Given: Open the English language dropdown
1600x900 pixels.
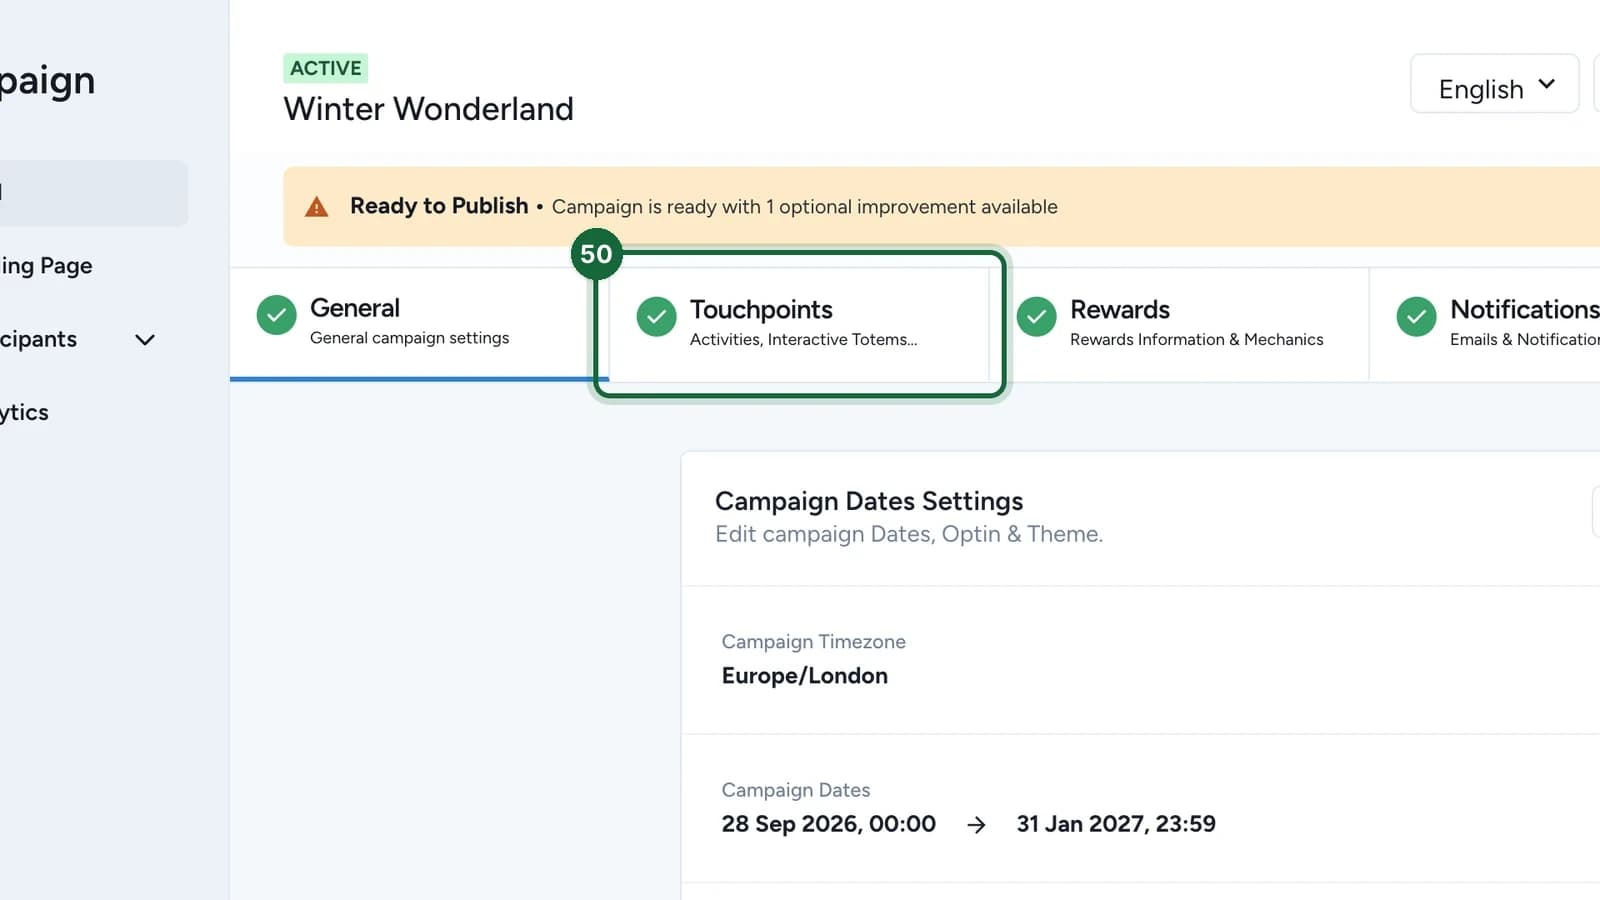Looking at the screenshot, I should [x=1494, y=84].
